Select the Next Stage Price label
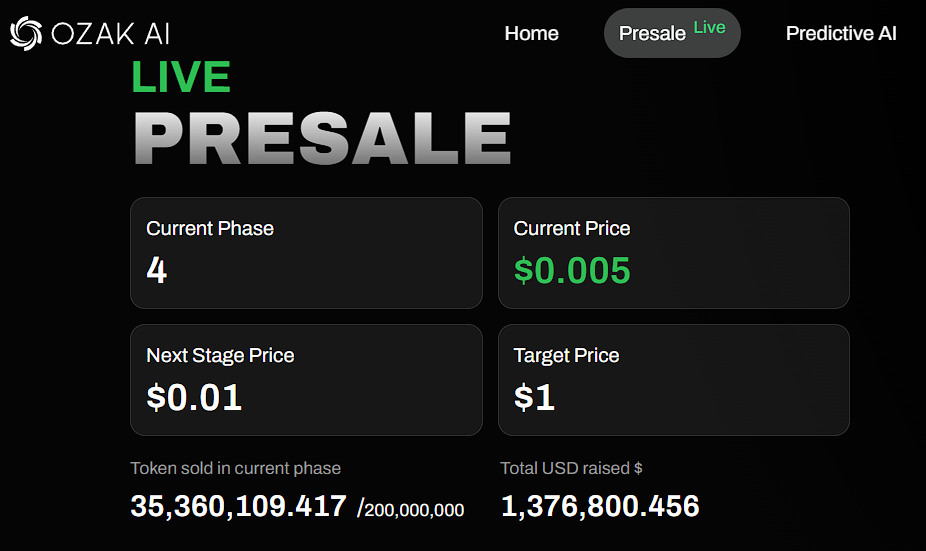Image resolution: width=926 pixels, height=551 pixels. point(220,355)
